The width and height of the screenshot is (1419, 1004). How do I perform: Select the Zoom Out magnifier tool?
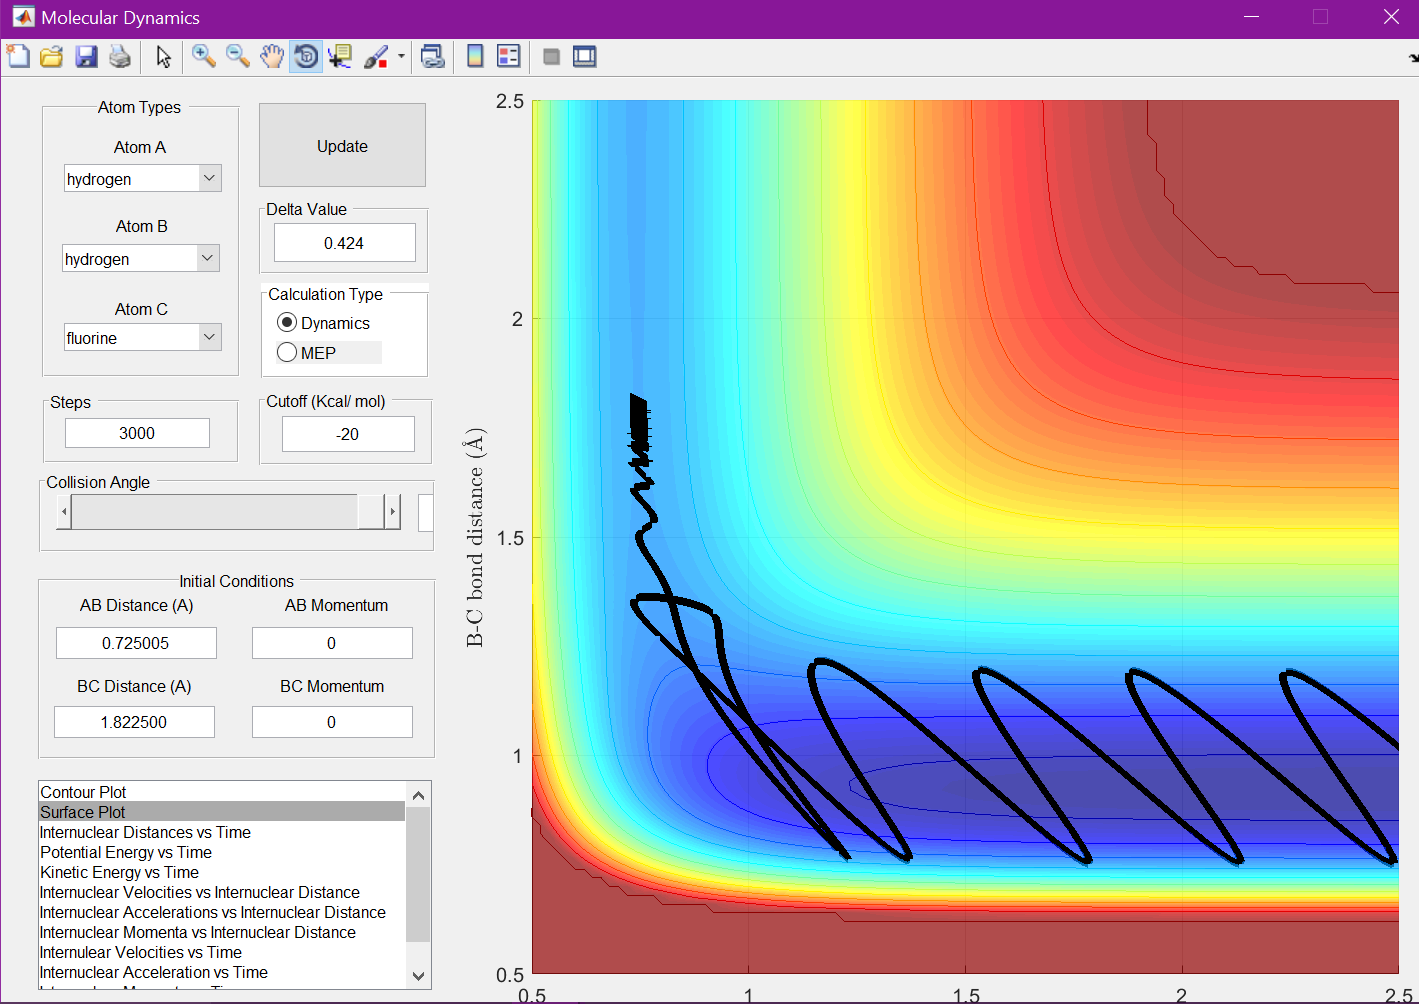pos(238,57)
